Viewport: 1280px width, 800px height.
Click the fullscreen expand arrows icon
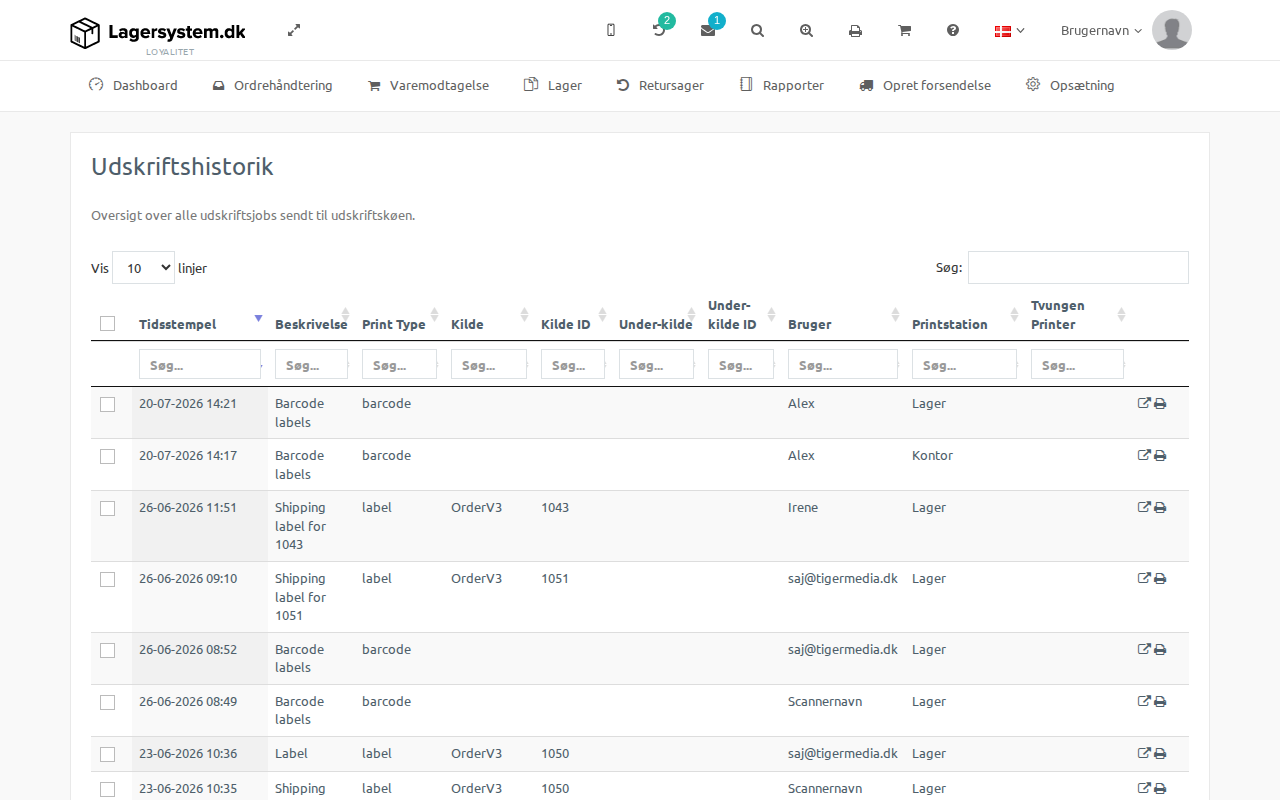pyautogui.click(x=294, y=30)
